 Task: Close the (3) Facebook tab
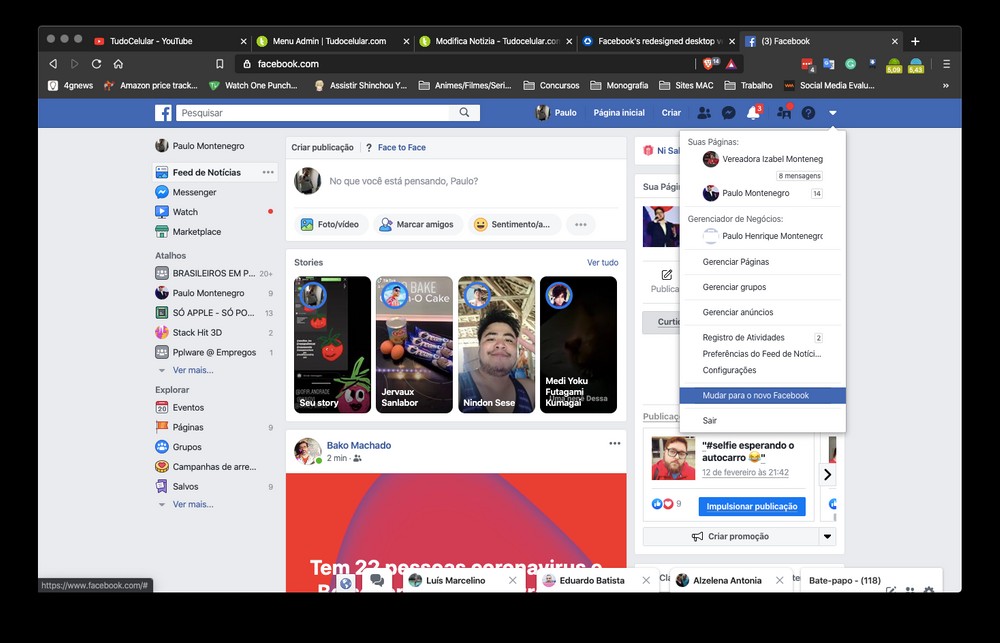click(x=895, y=41)
